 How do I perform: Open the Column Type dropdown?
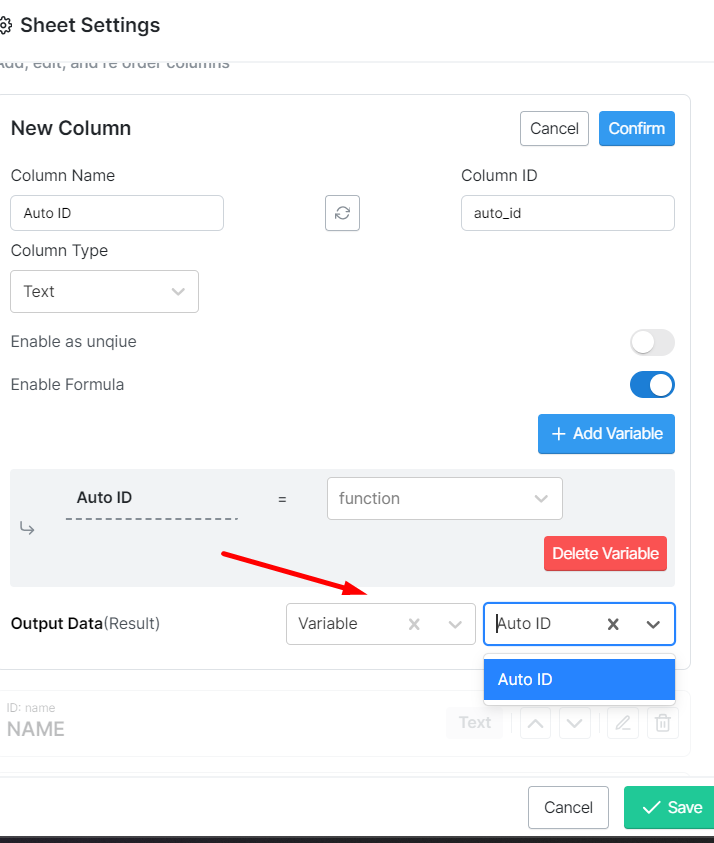pyautogui.click(x=104, y=291)
